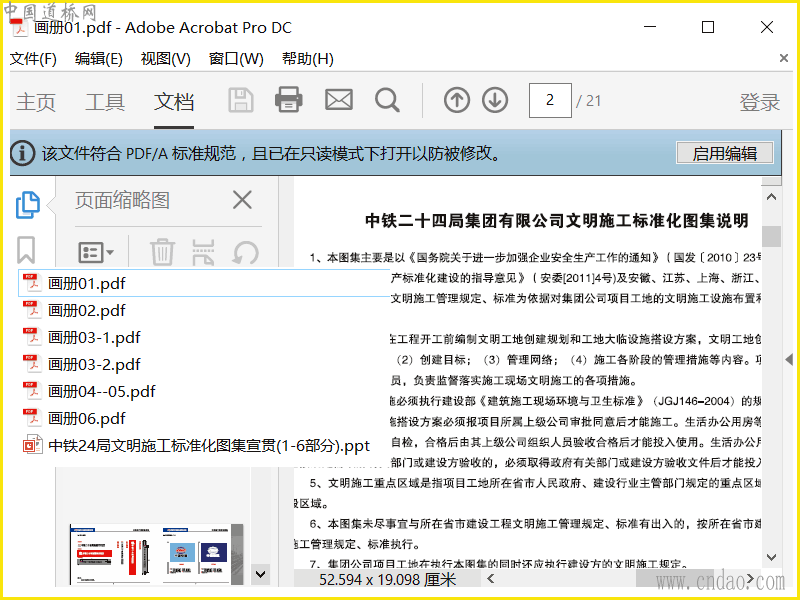Screen dimensions: 800x600
Task: Click horizontal scrollbar left arrow
Action: tap(490, 579)
